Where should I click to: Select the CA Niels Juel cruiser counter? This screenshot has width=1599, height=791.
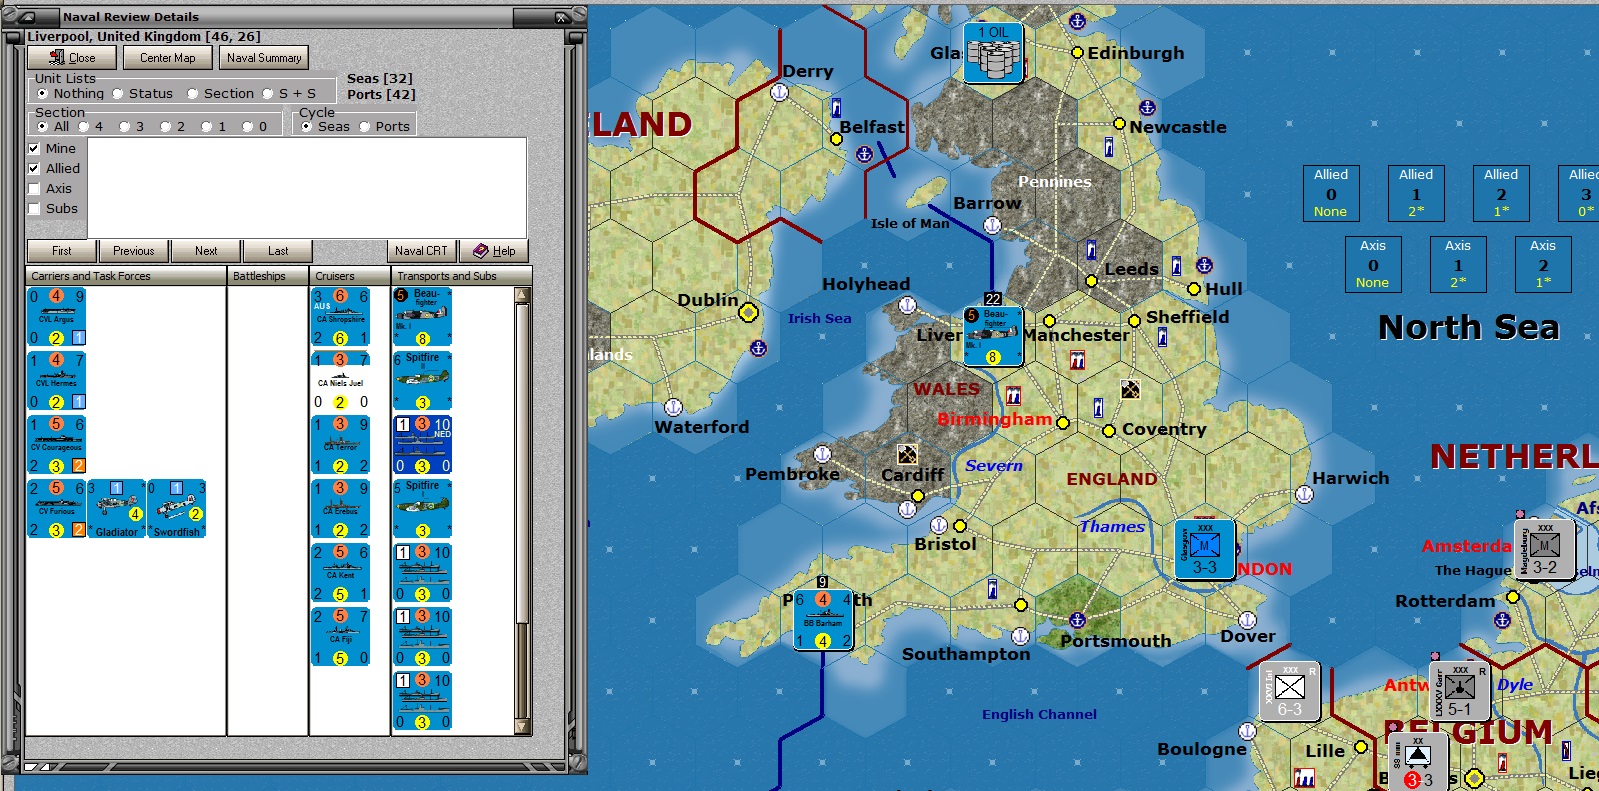pos(341,381)
